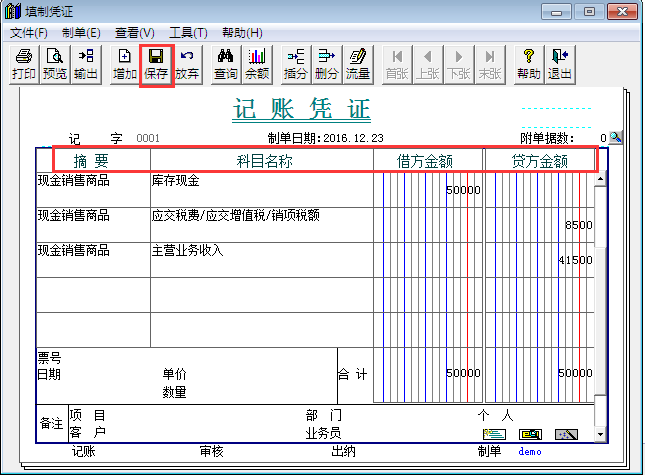Delete entry line with 删分 icon
Image resolution: width=645 pixels, height=475 pixels.
pos(327,65)
